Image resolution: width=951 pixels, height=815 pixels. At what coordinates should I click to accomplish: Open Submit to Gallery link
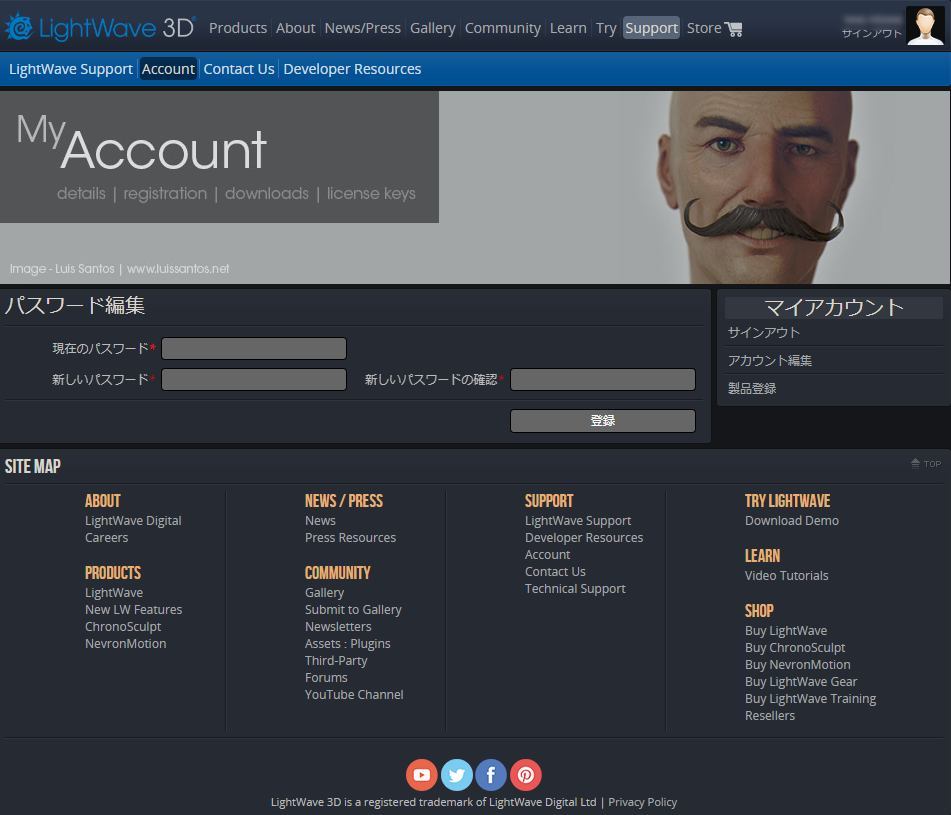point(354,609)
